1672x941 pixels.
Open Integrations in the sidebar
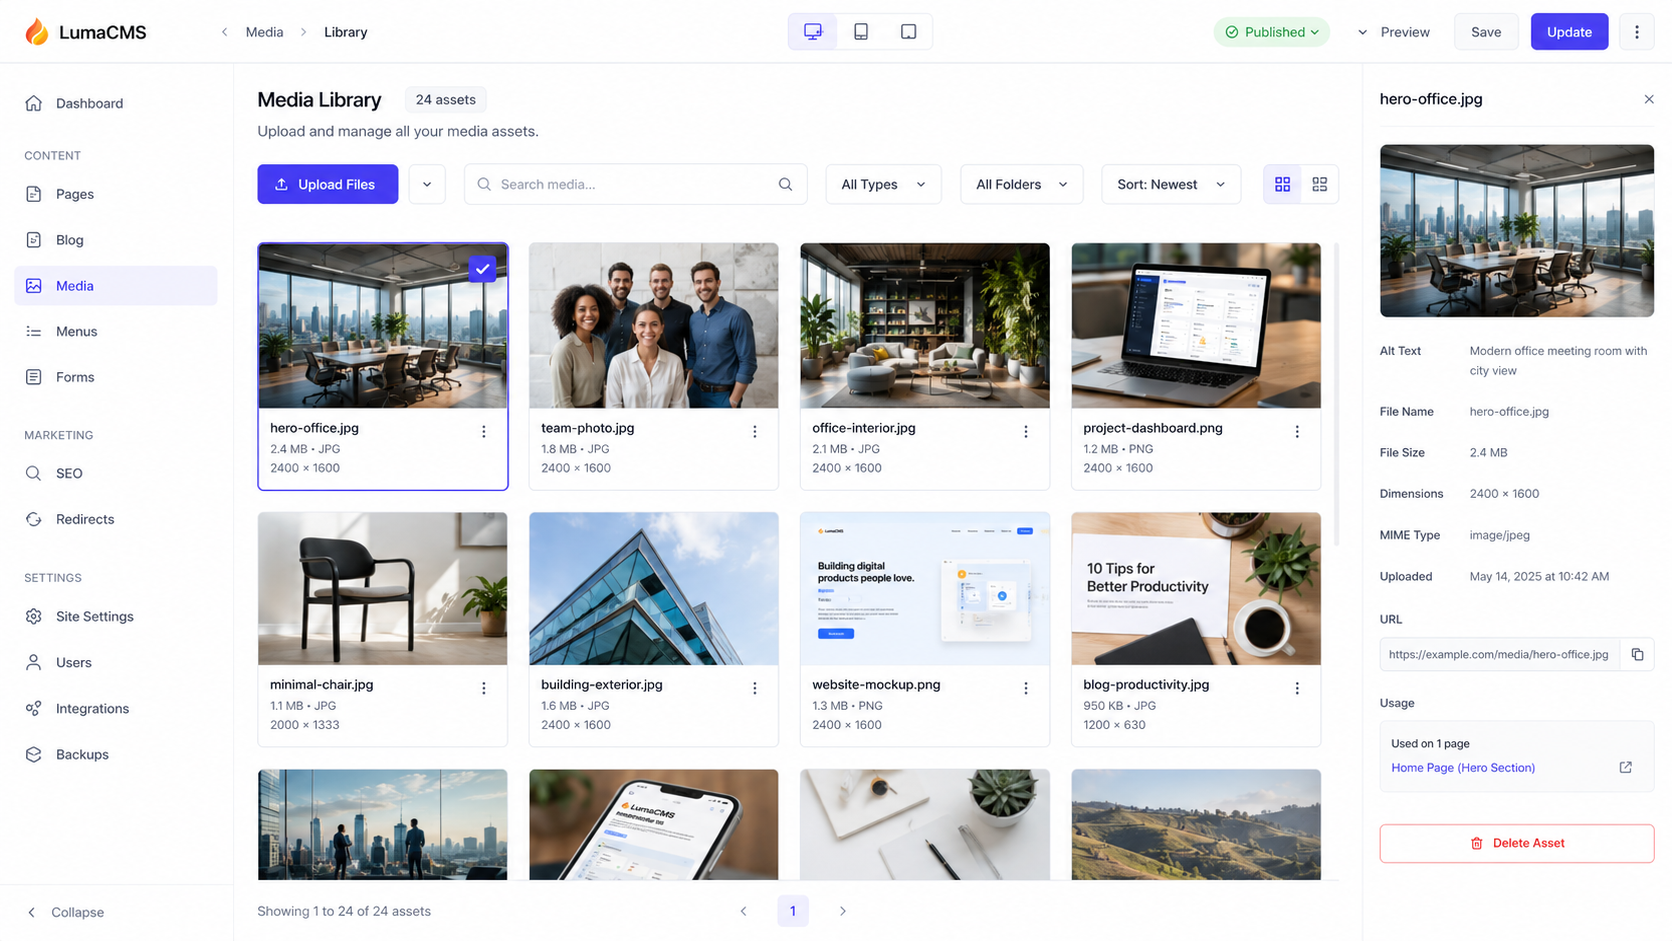[116, 708]
